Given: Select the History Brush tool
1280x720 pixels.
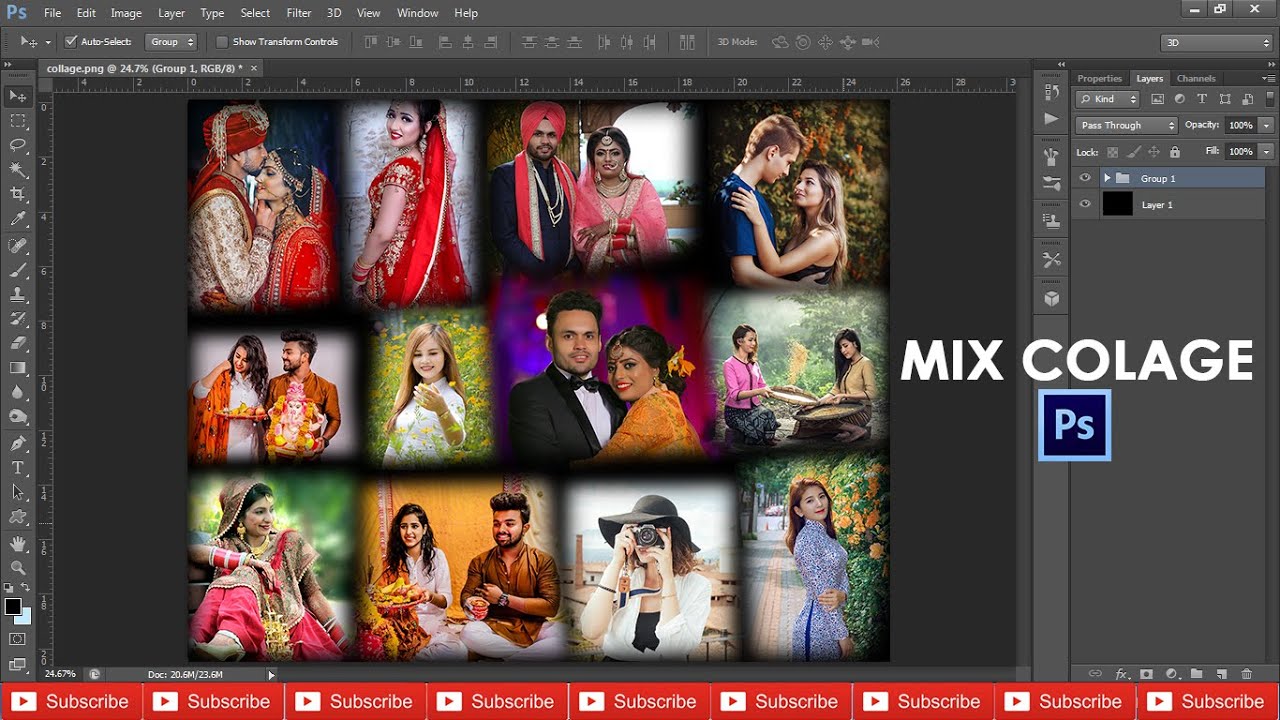Looking at the screenshot, I should (18, 319).
